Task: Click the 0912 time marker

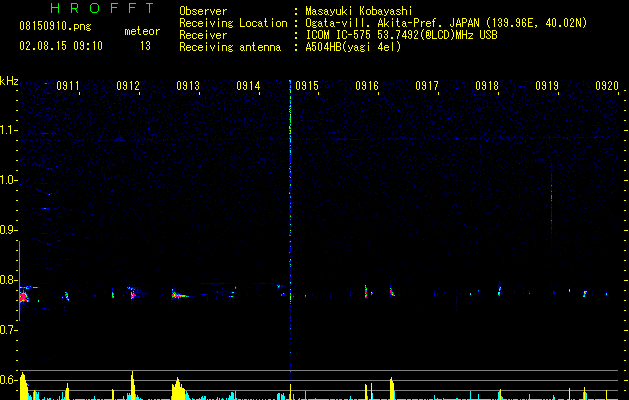Action: point(128,86)
